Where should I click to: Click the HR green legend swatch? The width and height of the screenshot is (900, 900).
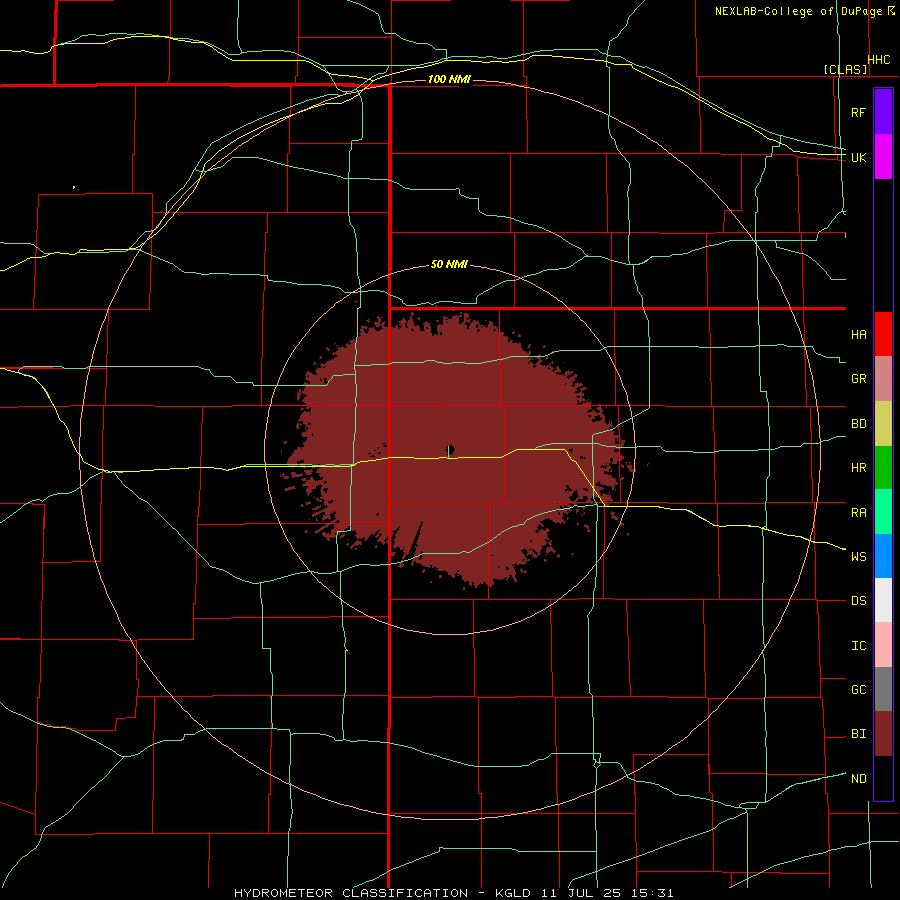pyautogui.click(x=883, y=468)
